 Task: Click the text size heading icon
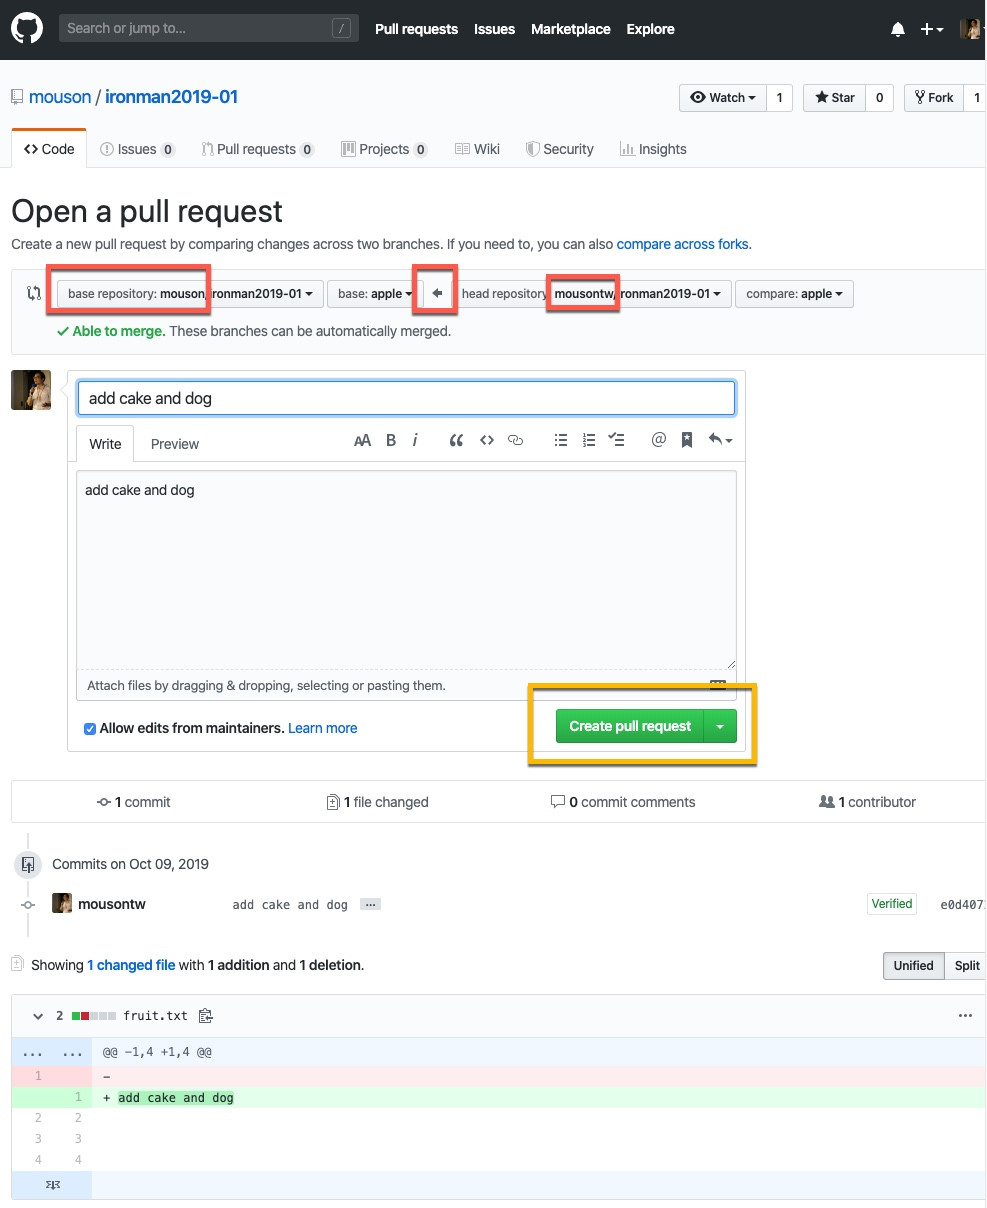363,440
